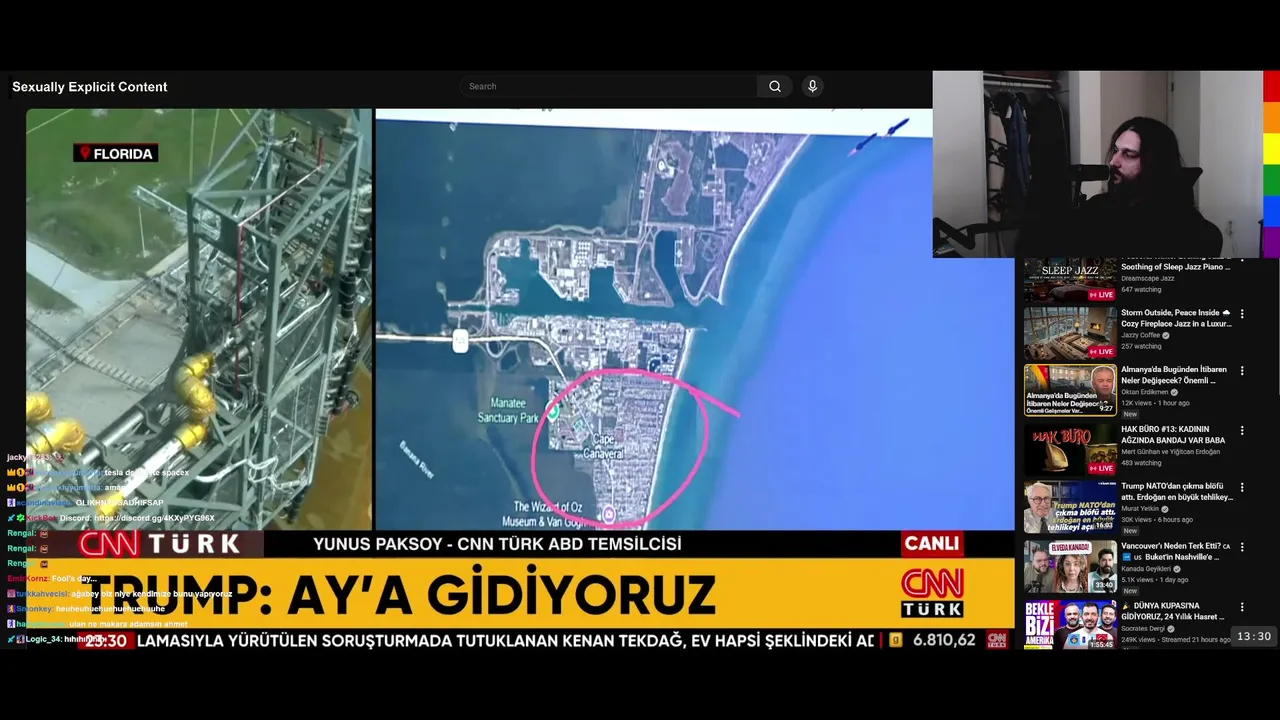The height and width of the screenshot is (720, 1280).
Task: Open options menu for Vancouver'ı Neden Terk Etti video
Action: coord(1242,548)
